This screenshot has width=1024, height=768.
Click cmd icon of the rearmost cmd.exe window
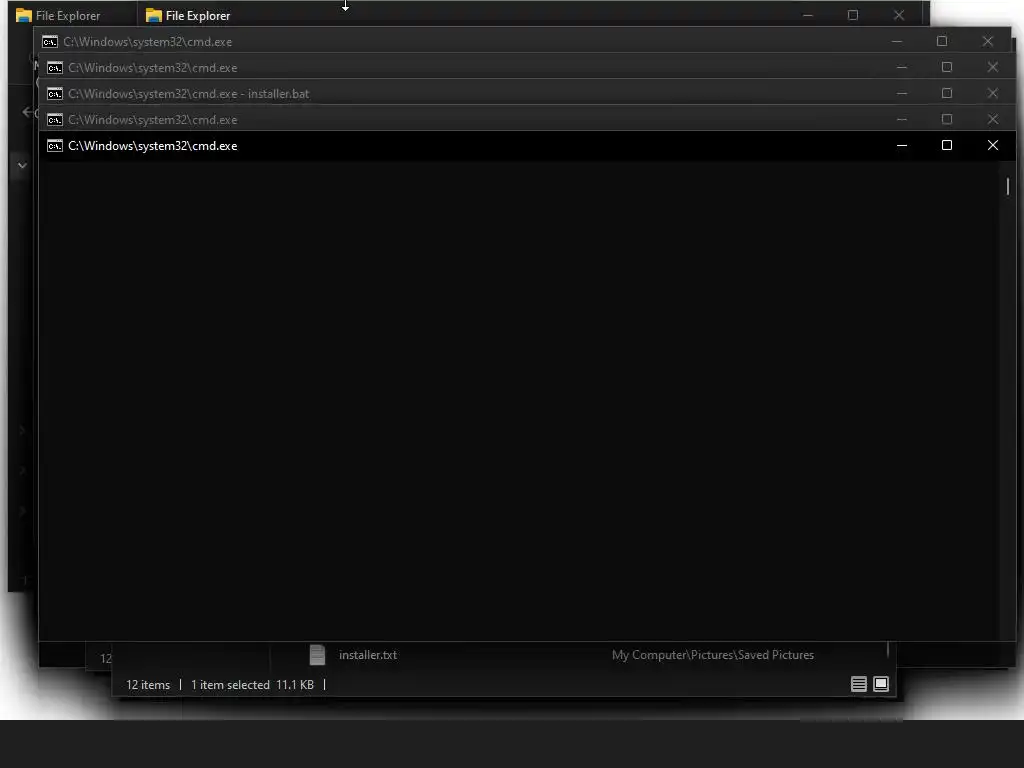coord(50,42)
